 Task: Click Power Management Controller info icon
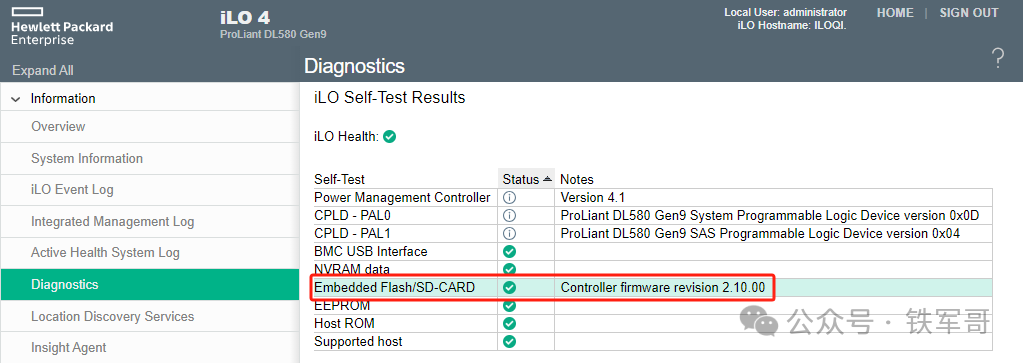pyautogui.click(x=510, y=197)
